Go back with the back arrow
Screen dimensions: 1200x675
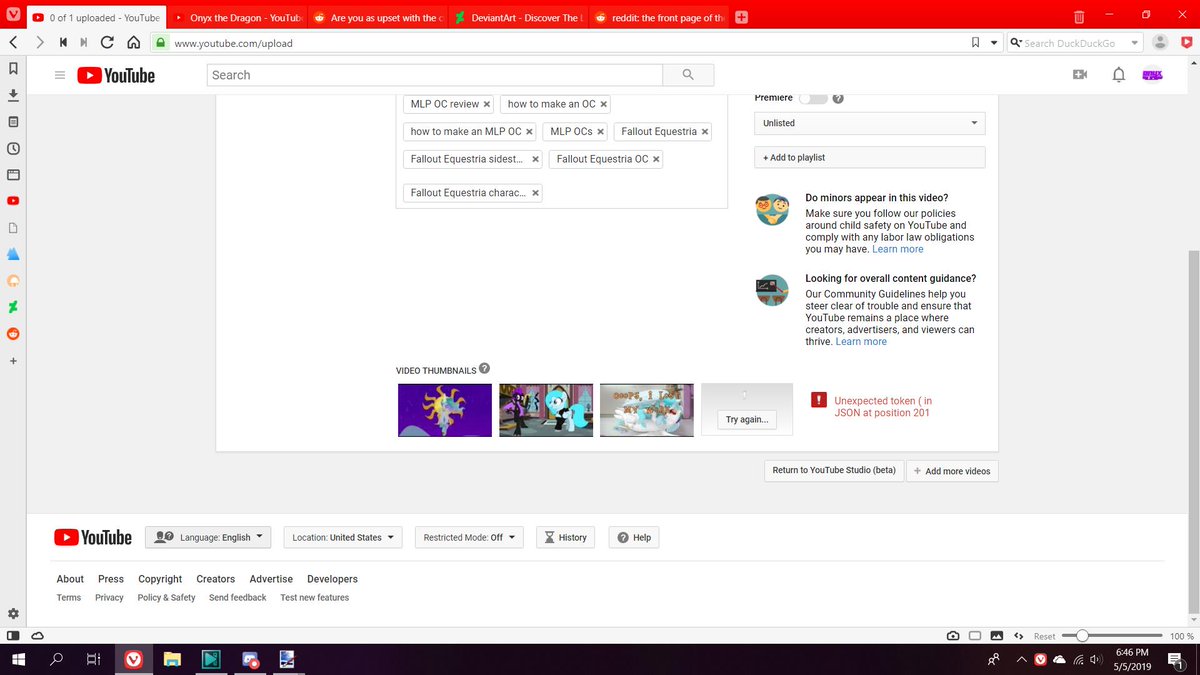point(13,43)
